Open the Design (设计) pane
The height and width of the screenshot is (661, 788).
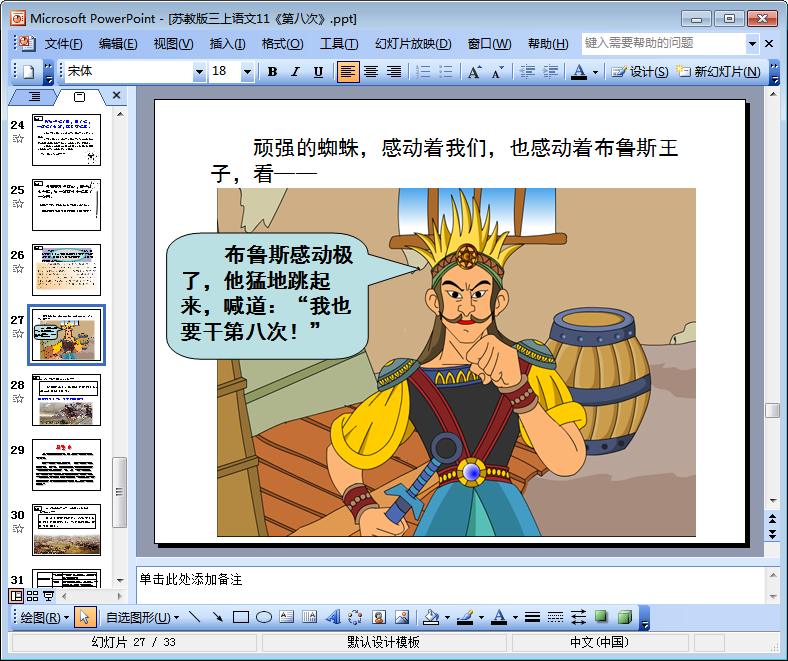(639, 72)
